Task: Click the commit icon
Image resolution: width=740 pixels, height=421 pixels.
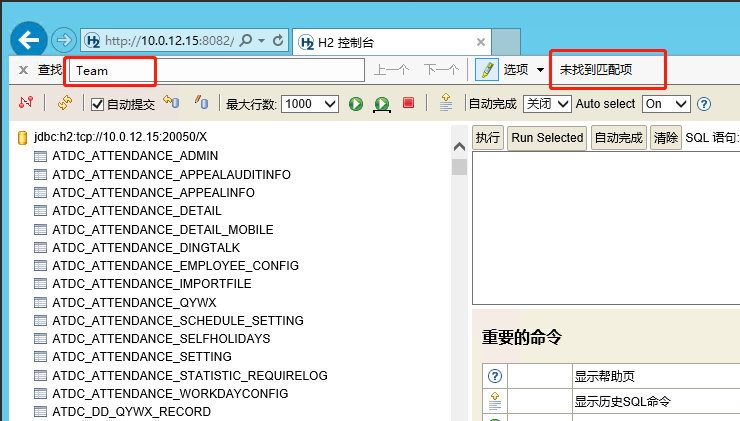Action: [x=202, y=101]
